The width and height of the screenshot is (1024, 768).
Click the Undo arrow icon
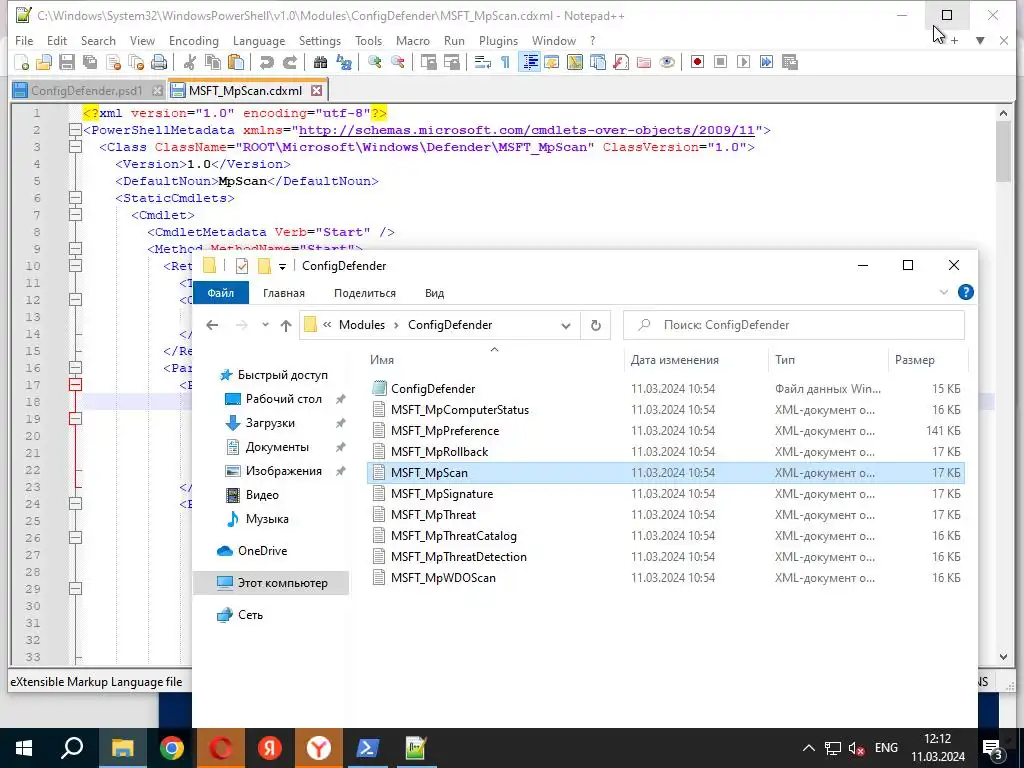[x=266, y=62]
